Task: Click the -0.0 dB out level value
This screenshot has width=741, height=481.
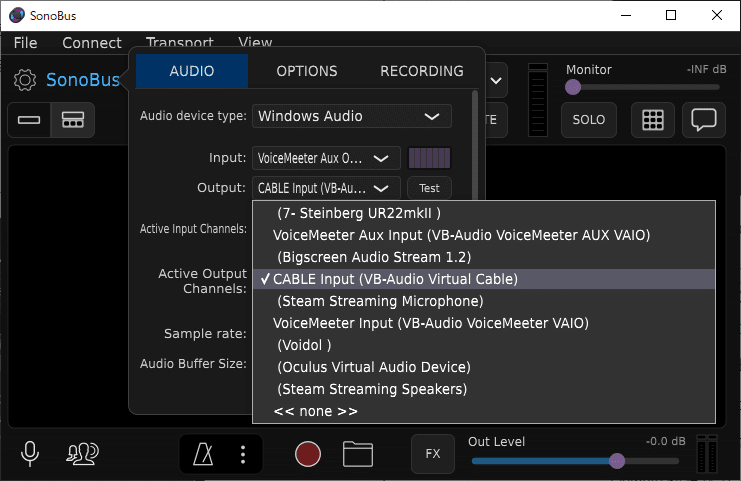Action: pyautogui.click(x=665, y=441)
